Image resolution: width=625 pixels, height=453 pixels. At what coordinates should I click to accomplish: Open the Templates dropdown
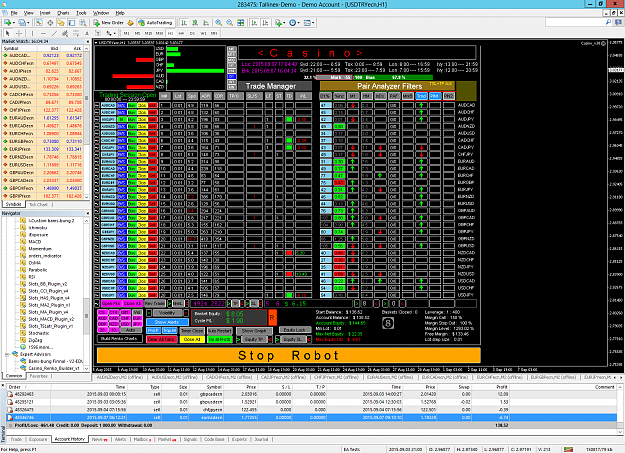coord(313,23)
